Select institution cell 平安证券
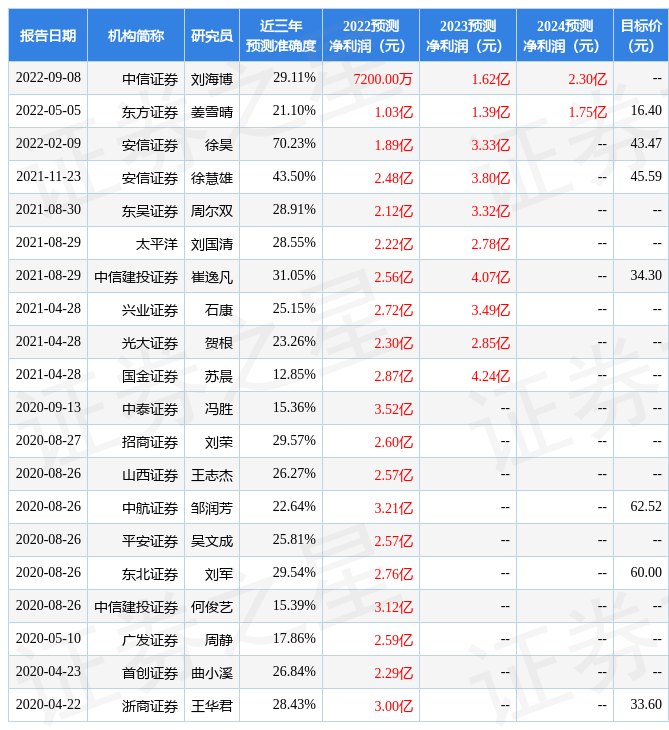Image resolution: width=669 pixels, height=730 pixels. click(150, 541)
